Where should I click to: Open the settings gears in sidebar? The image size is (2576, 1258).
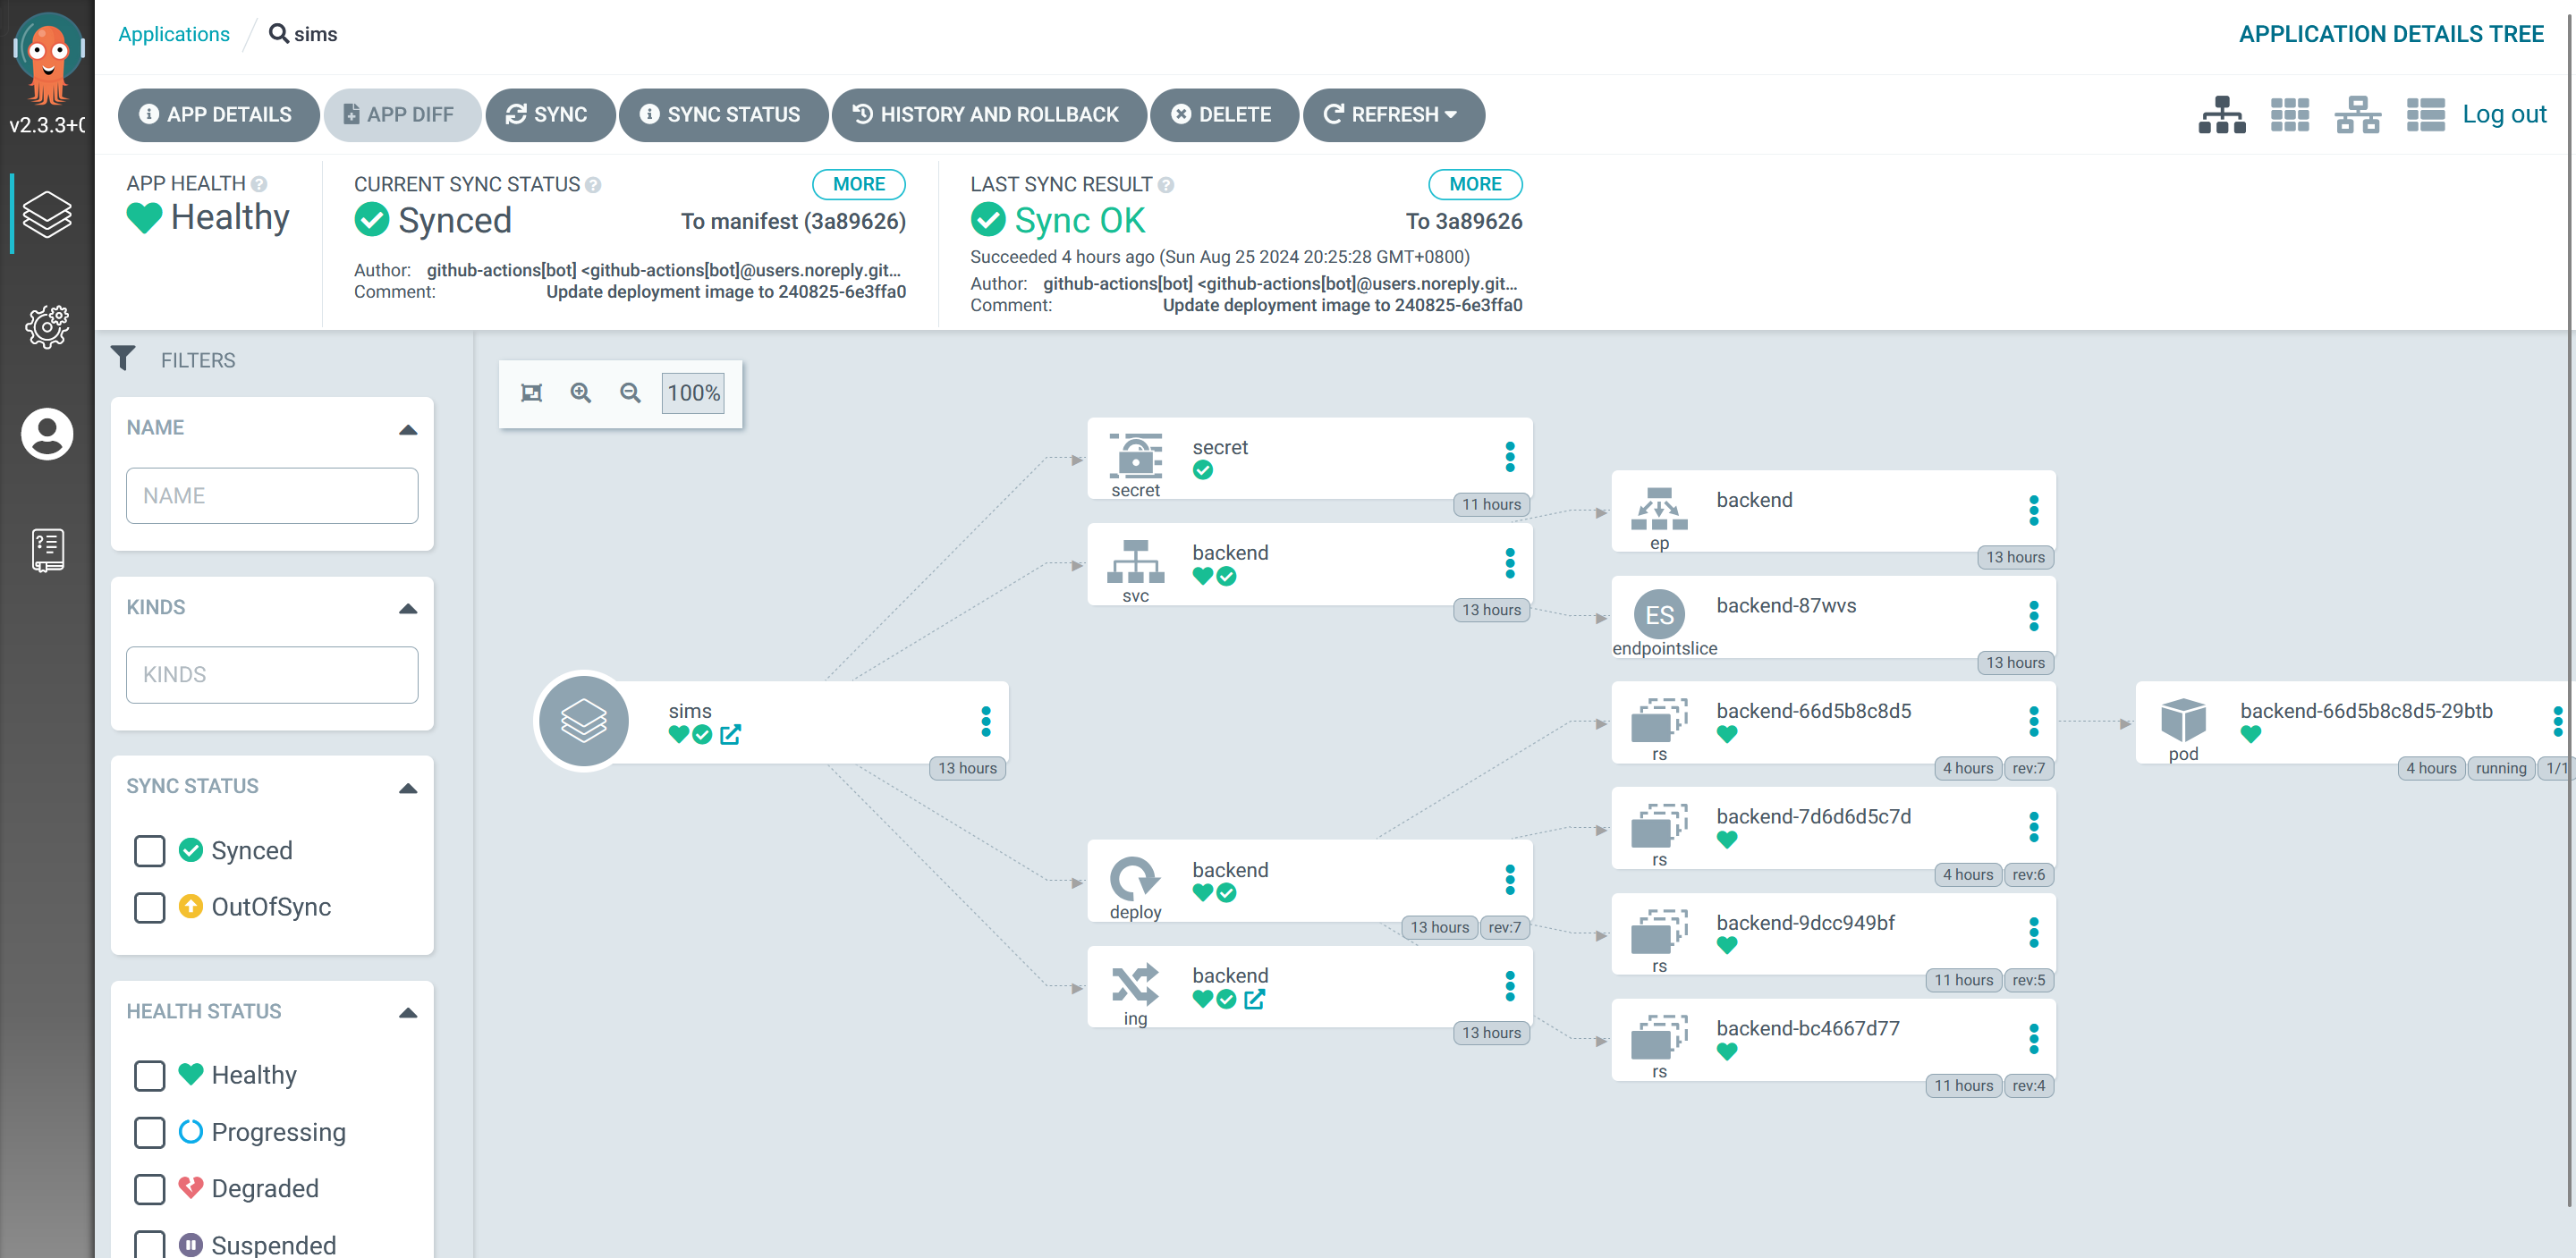click(x=47, y=326)
